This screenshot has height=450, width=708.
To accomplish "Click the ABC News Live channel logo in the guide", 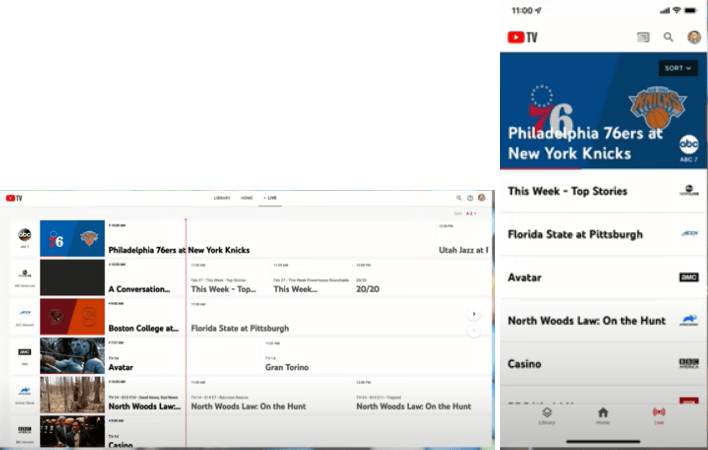I will click(x=24, y=274).
